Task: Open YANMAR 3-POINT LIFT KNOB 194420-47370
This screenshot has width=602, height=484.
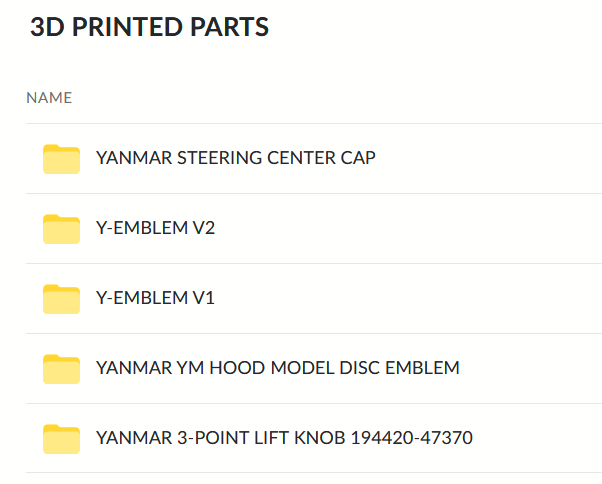Action: click(284, 438)
